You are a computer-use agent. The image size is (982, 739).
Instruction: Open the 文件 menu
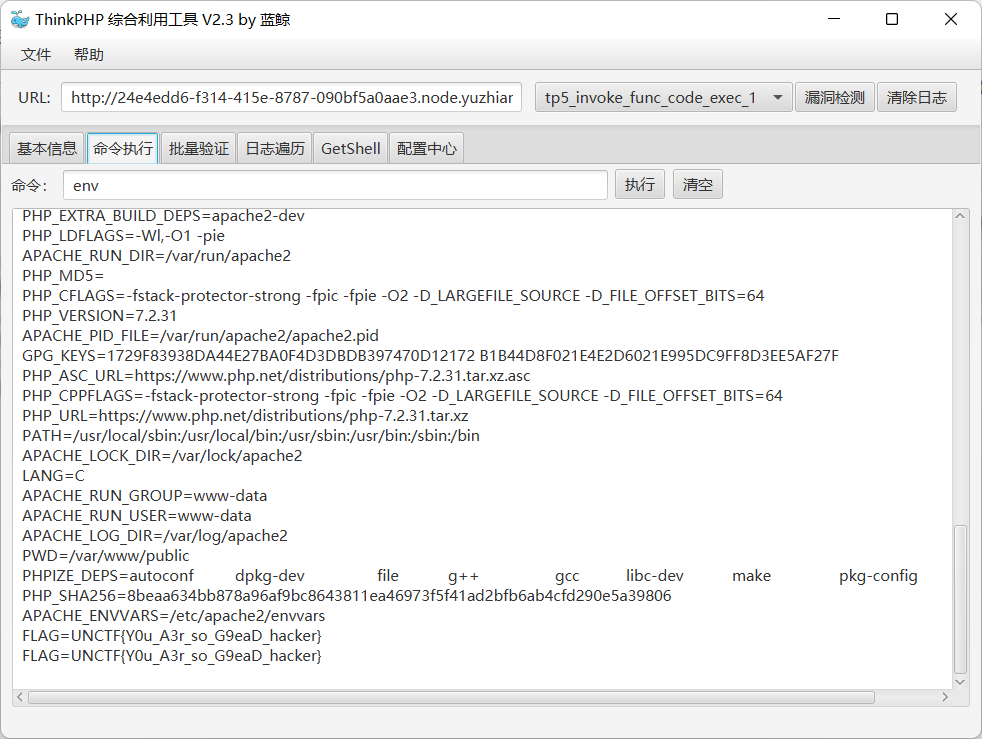[x=36, y=55]
